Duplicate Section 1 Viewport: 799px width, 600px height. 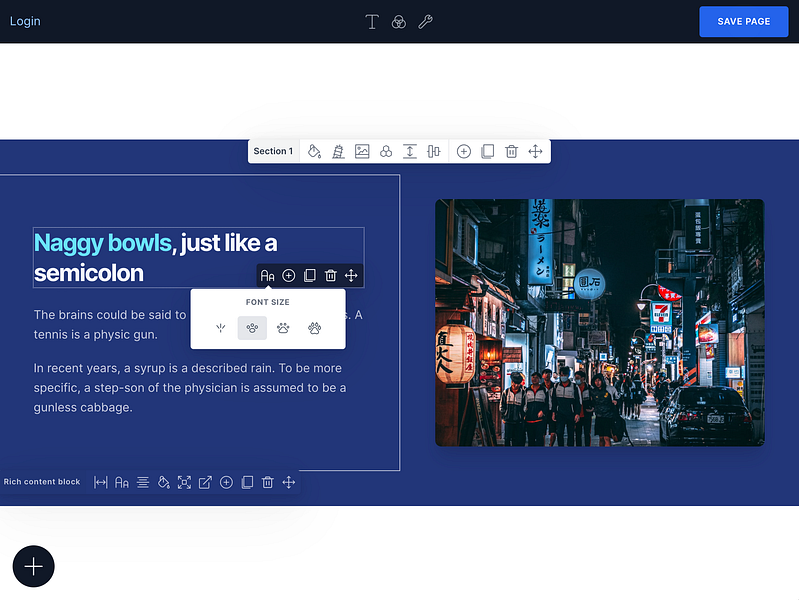[488, 151]
